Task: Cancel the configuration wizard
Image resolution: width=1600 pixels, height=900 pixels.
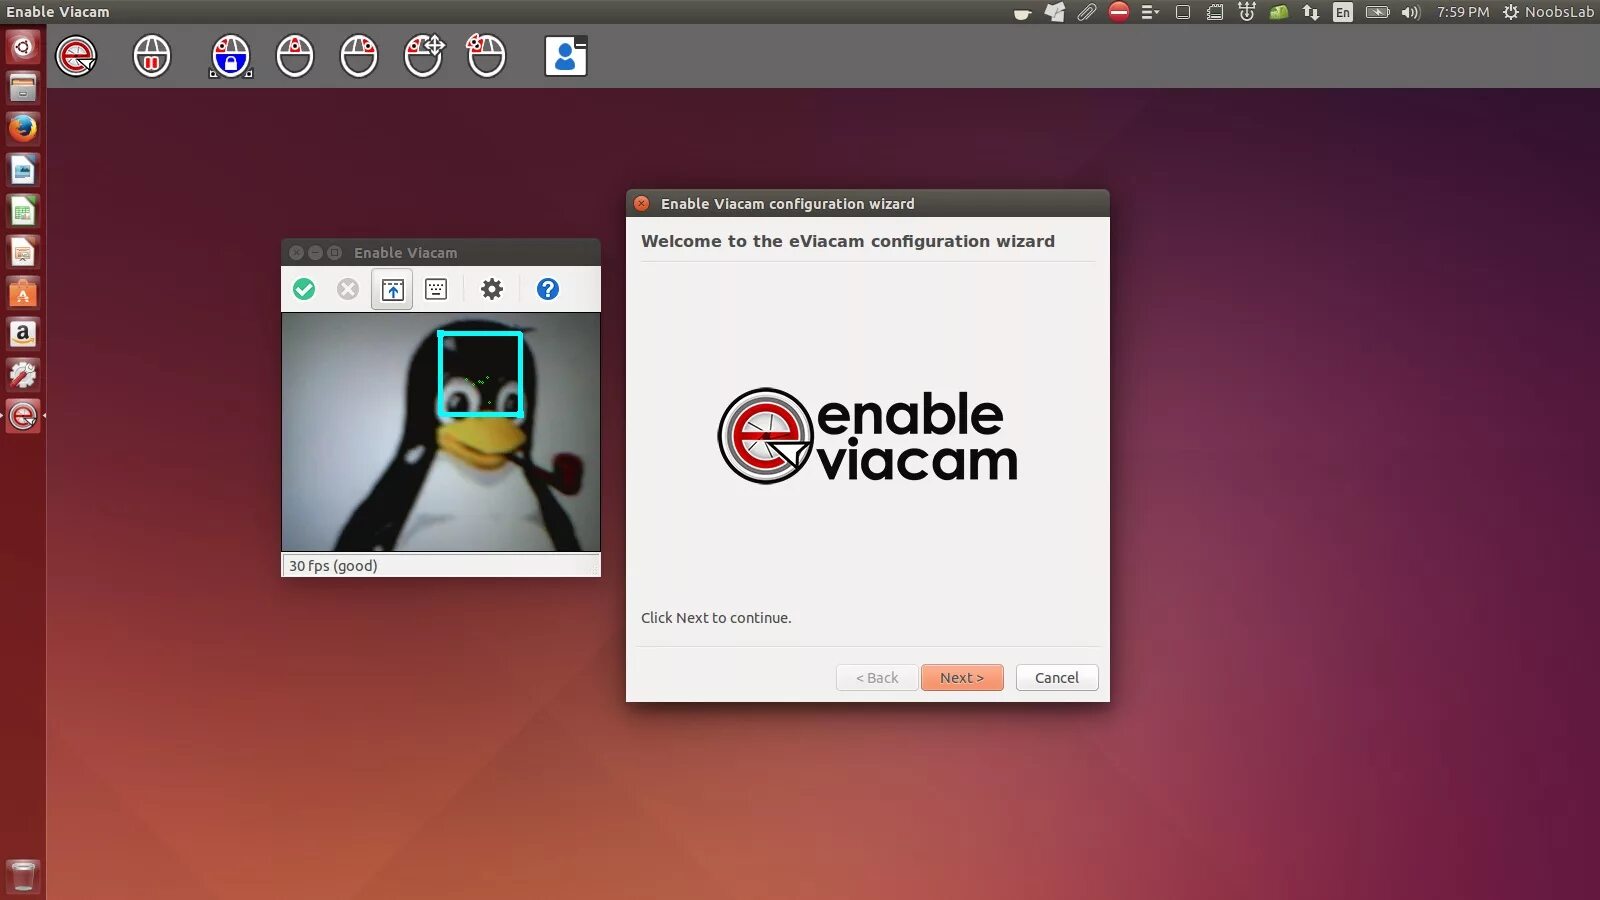Action: (x=1057, y=677)
